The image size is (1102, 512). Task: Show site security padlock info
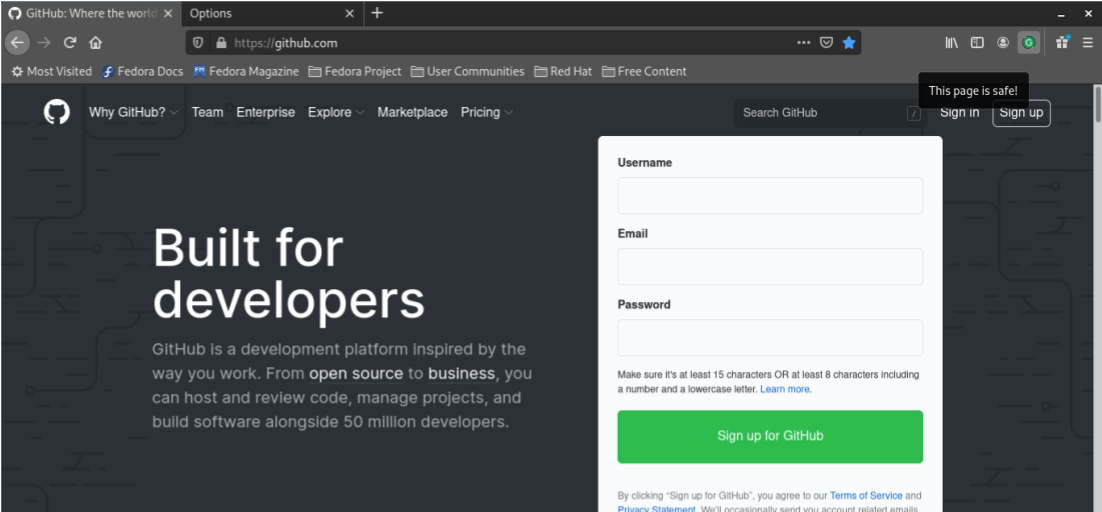pyautogui.click(x=221, y=43)
